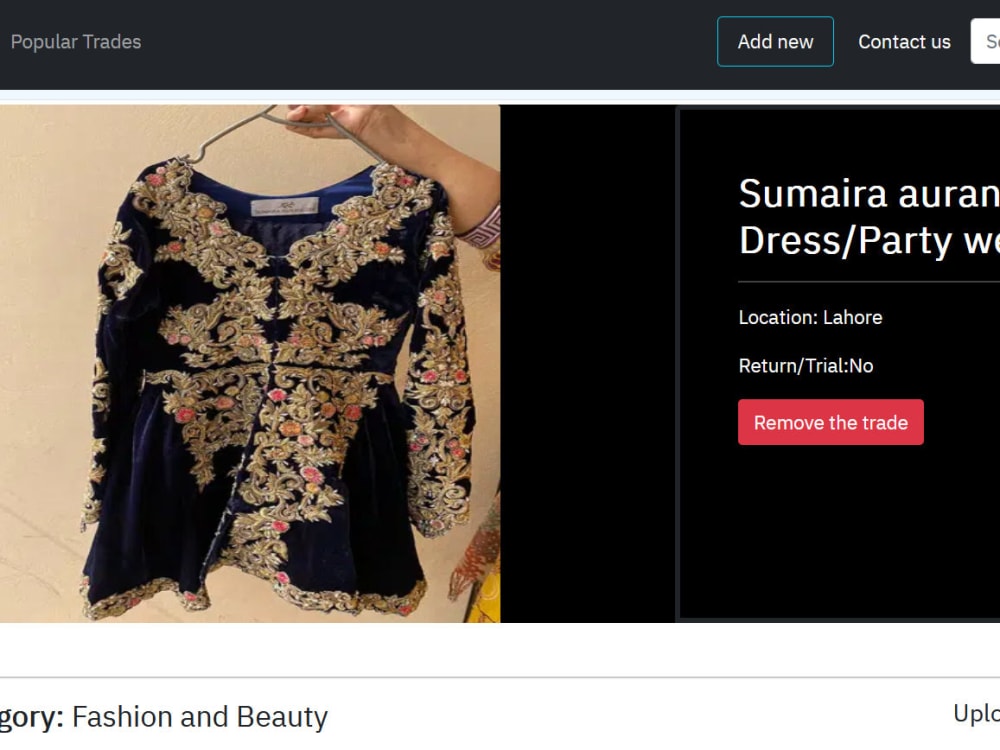Open the Popular Trades nav link
Screen dimensions: 1000x750
[76, 42]
